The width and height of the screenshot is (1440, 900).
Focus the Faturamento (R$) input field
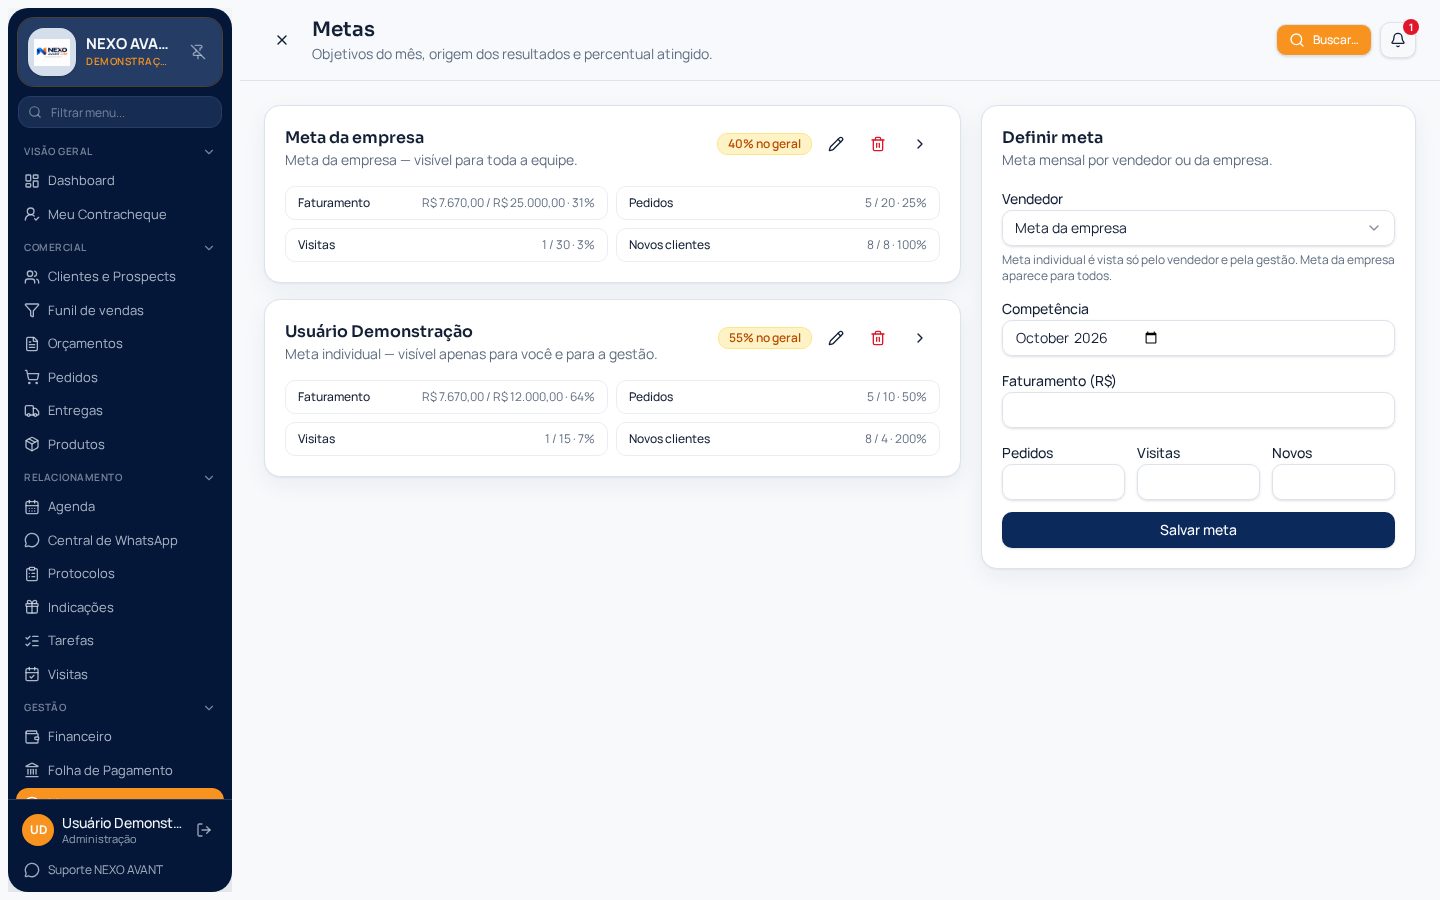[1198, 410]
